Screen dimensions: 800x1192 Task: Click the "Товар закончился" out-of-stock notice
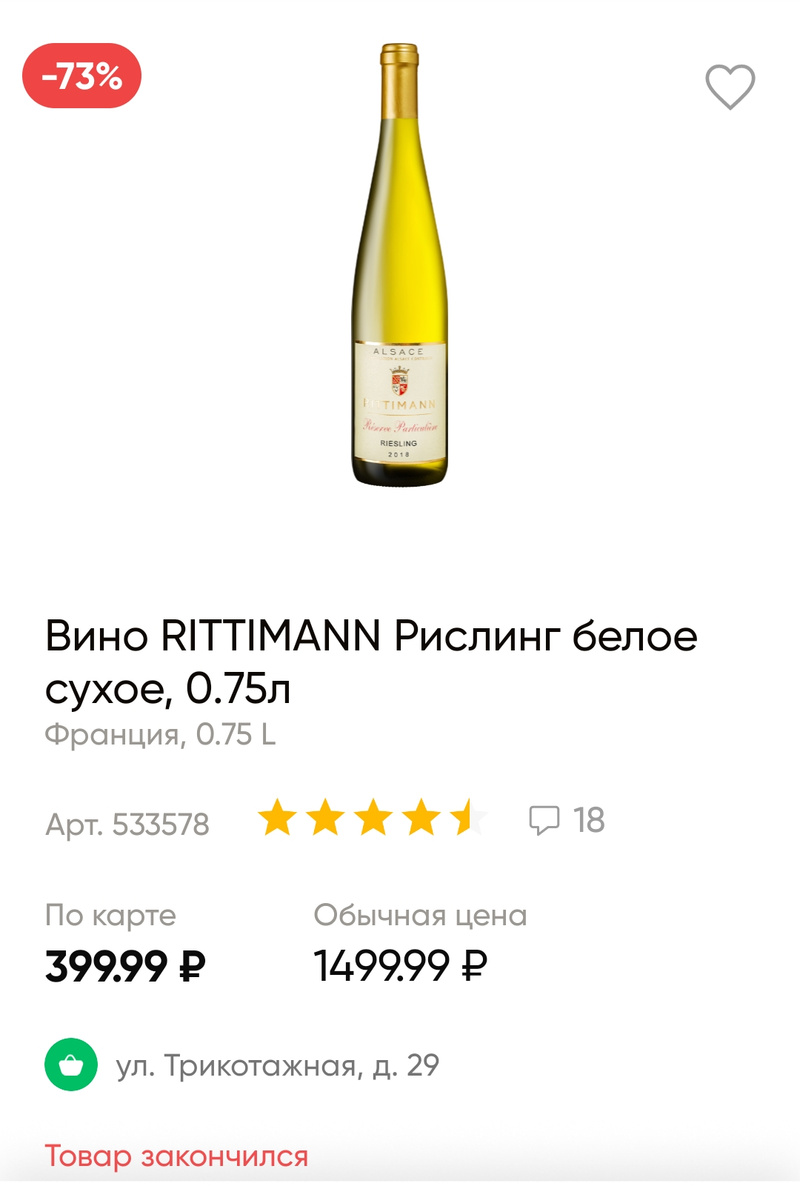(176, 1157)
